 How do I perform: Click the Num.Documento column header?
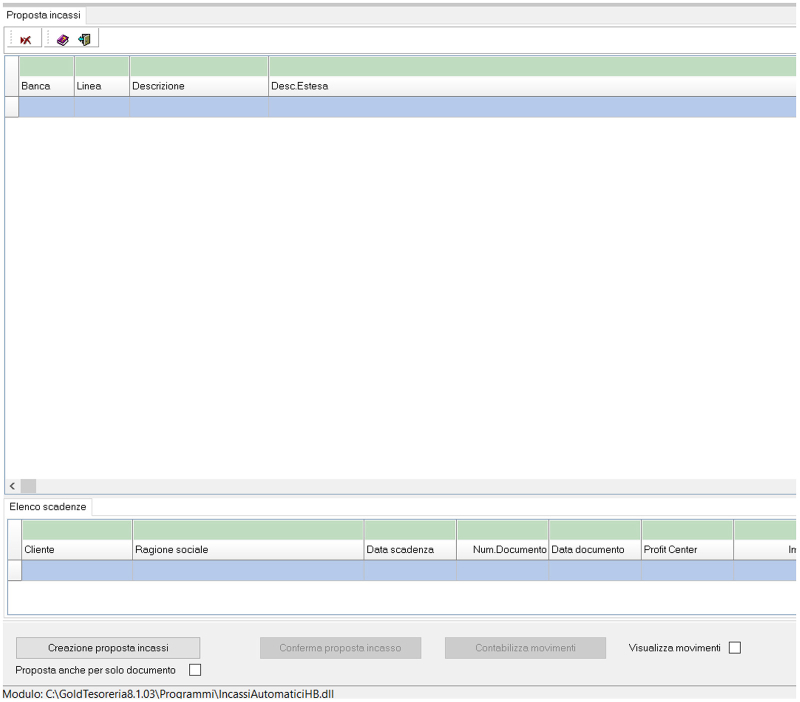click(503, 550)
